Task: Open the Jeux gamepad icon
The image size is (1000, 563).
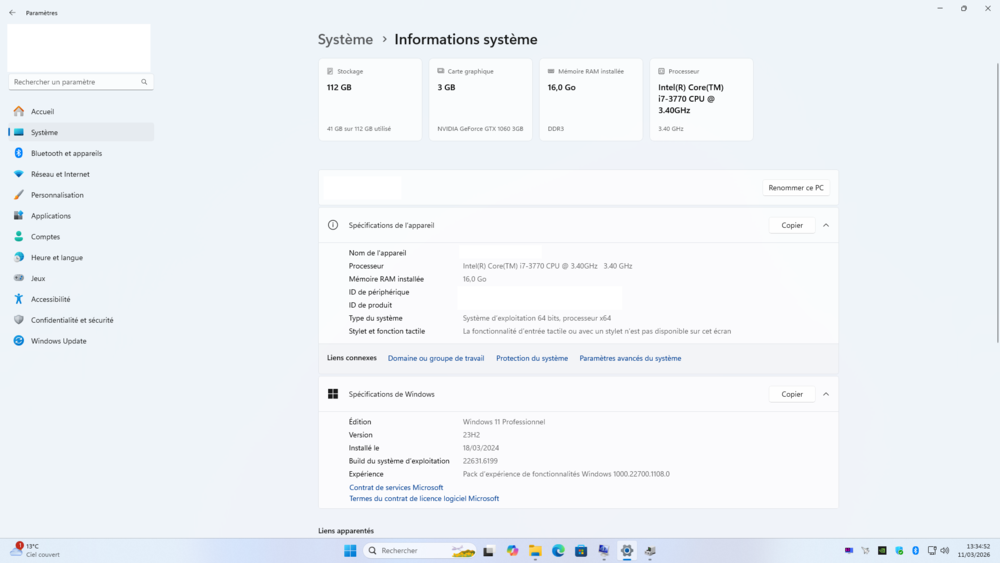Action: [19, 278]
